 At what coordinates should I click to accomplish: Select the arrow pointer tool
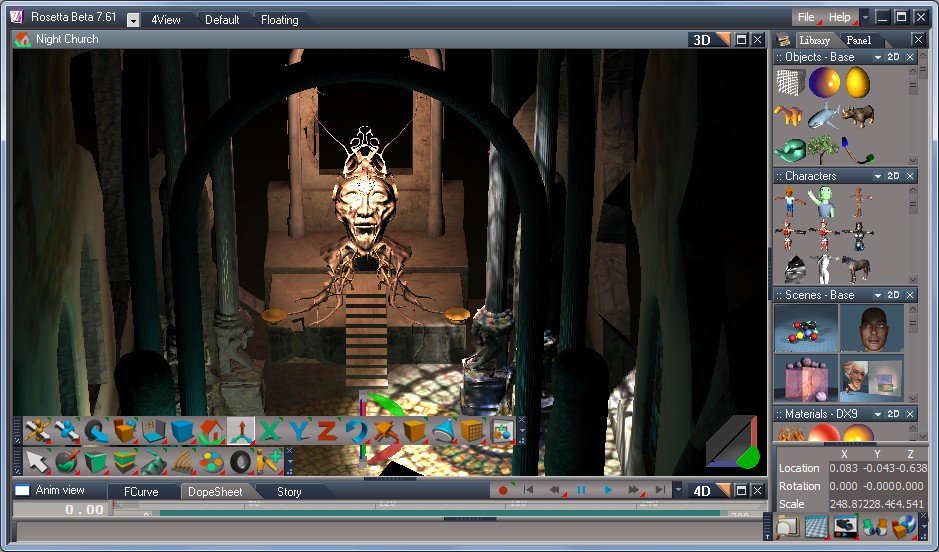point(37,461)
